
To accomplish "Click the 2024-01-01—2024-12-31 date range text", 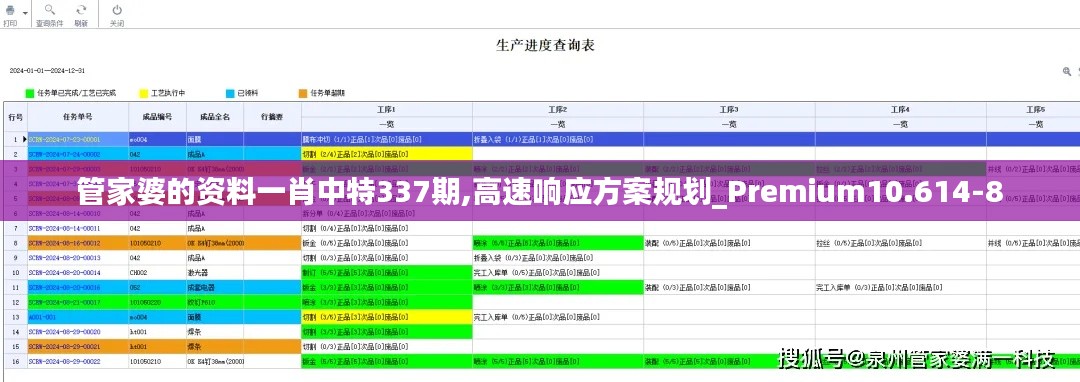I will tap(47, 71).
